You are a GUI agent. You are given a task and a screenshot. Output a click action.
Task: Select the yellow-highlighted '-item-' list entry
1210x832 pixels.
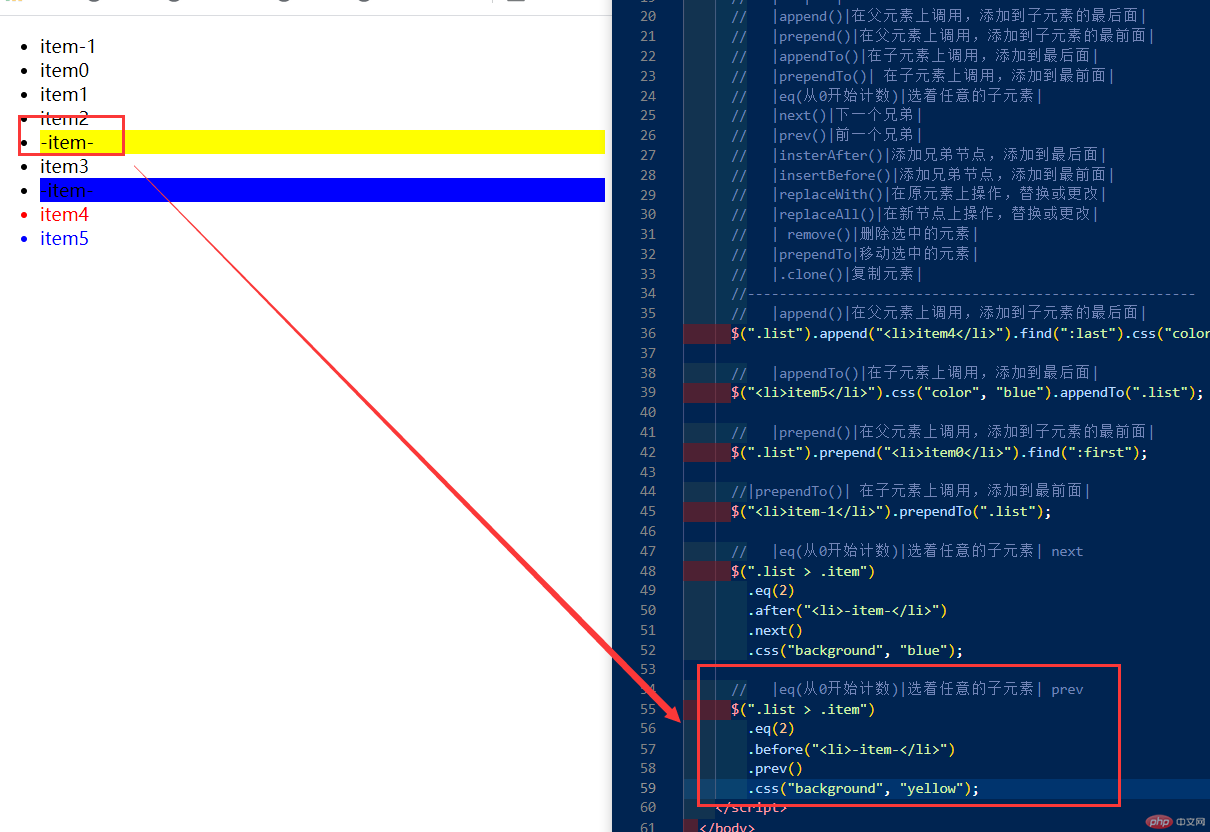[x=322, y=142]
